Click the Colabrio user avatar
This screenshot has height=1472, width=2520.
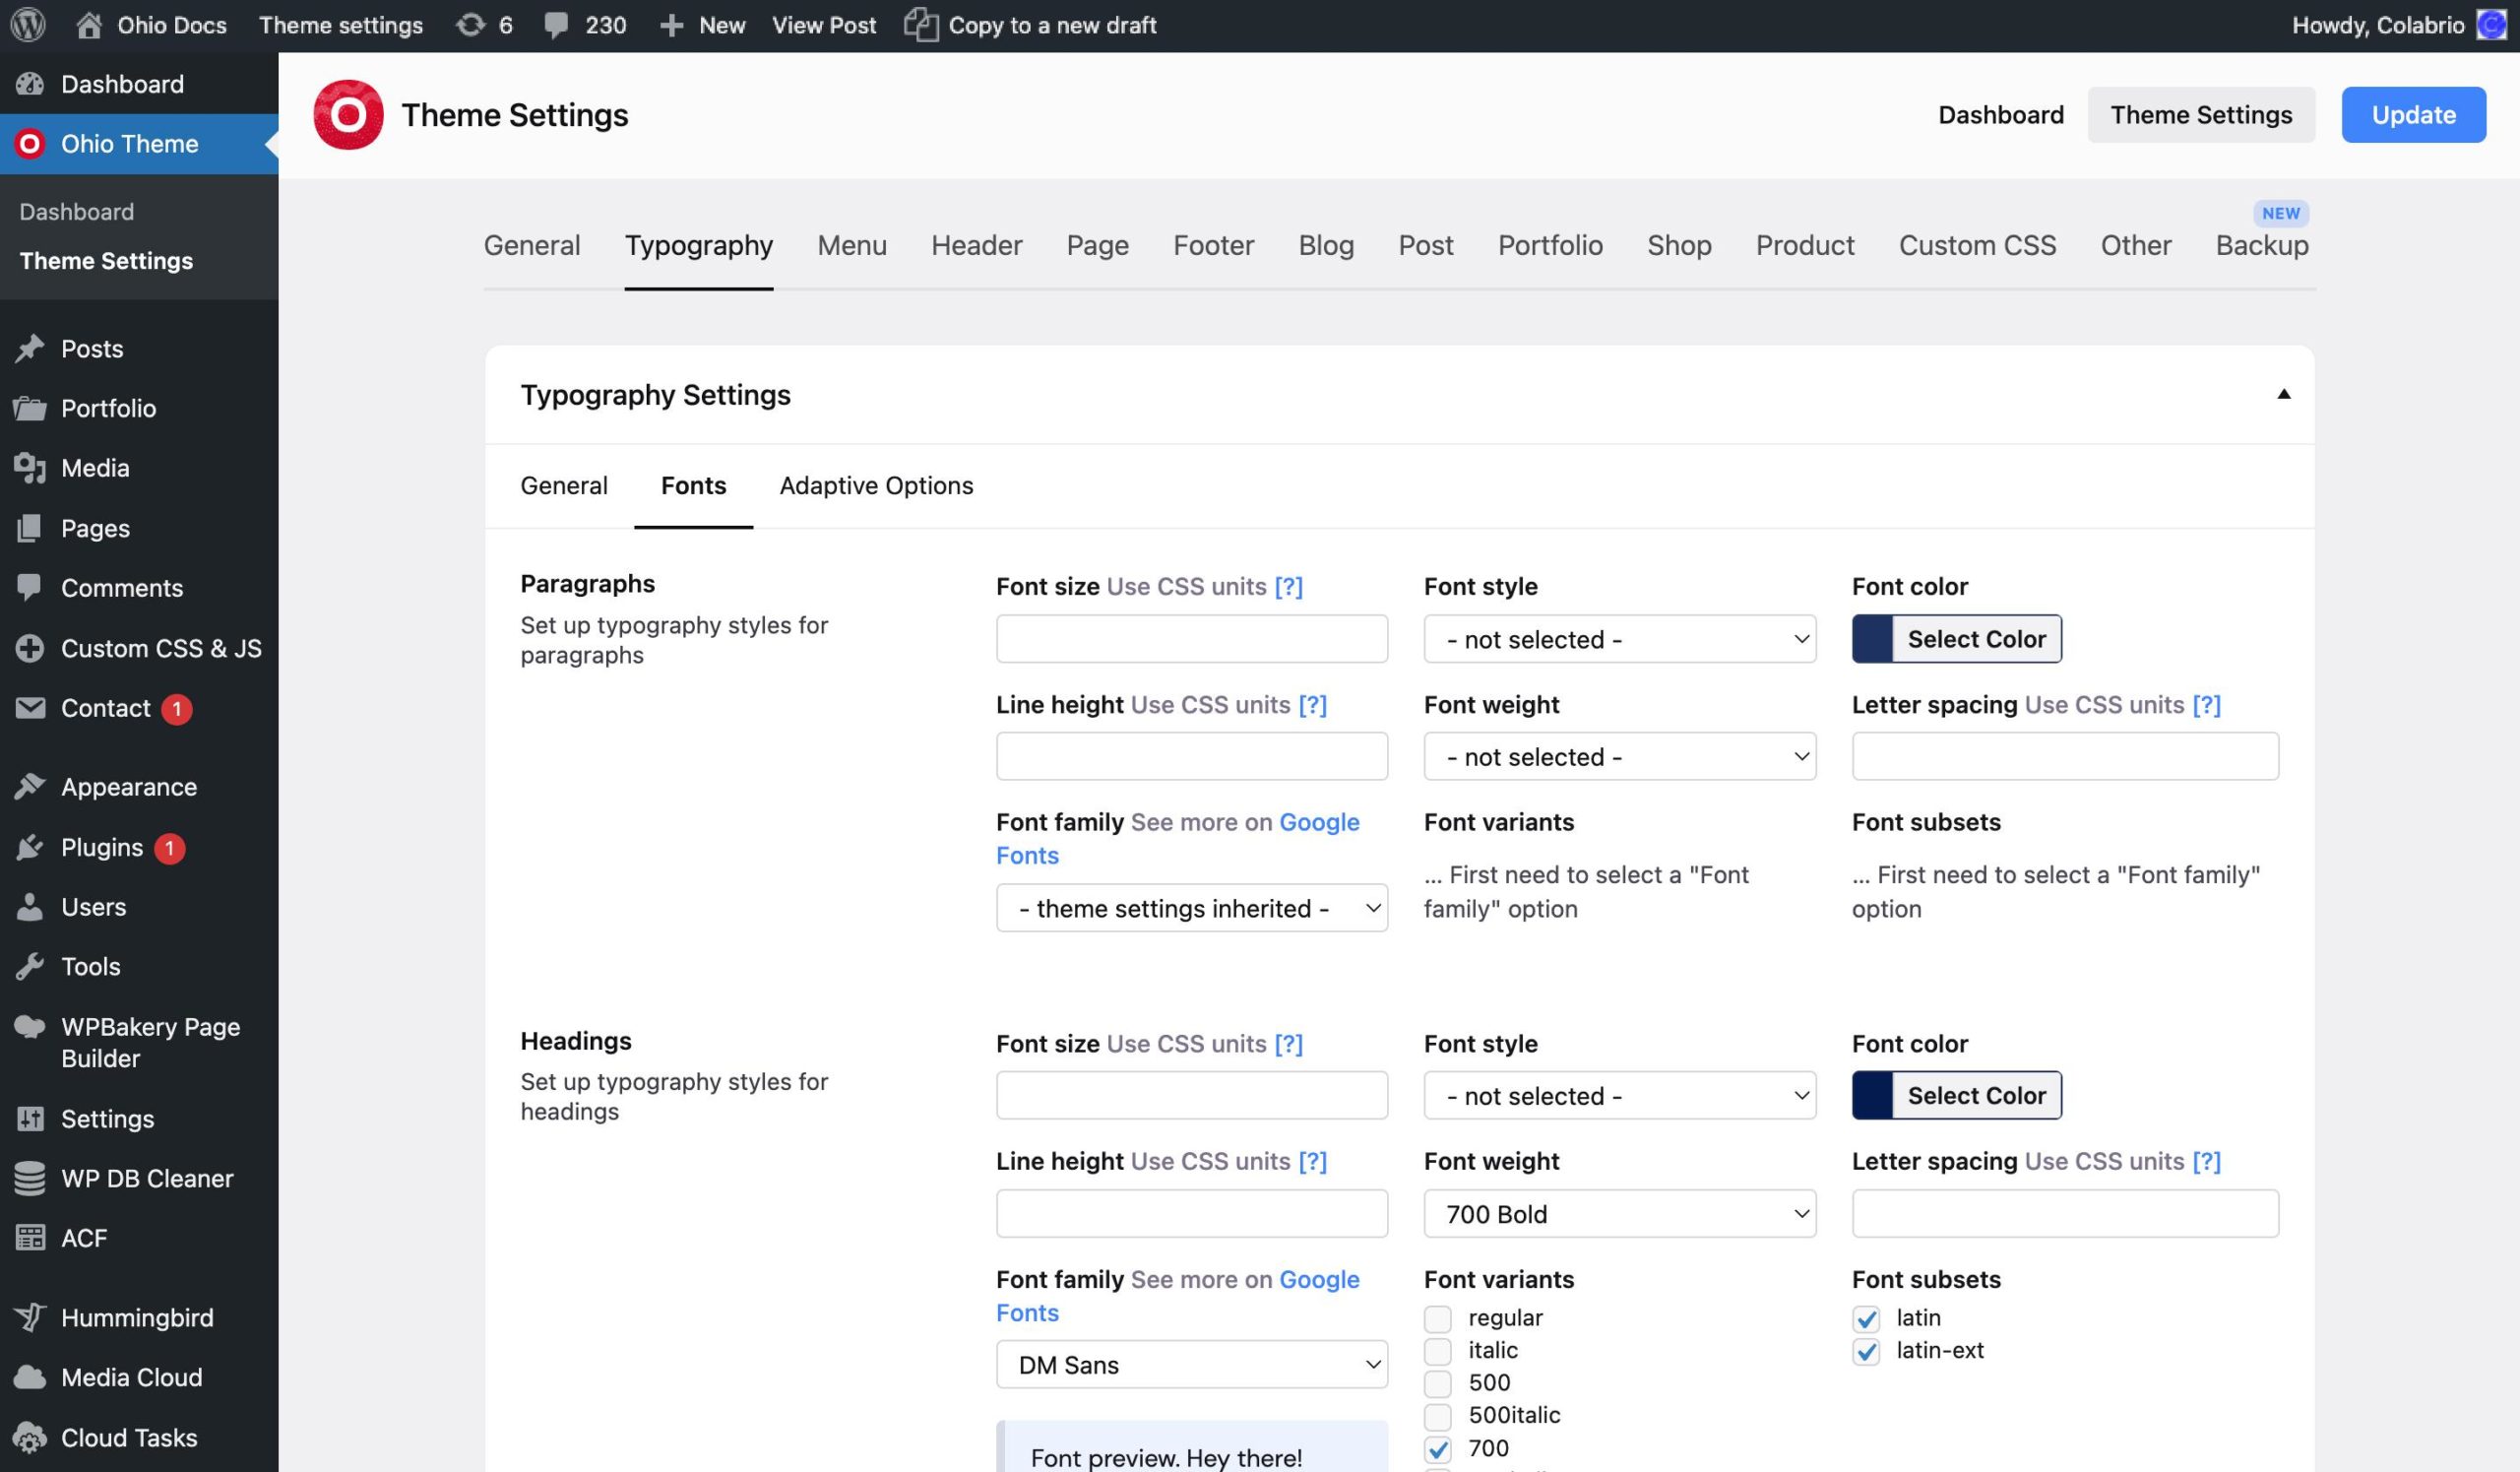click(2490, 25)
